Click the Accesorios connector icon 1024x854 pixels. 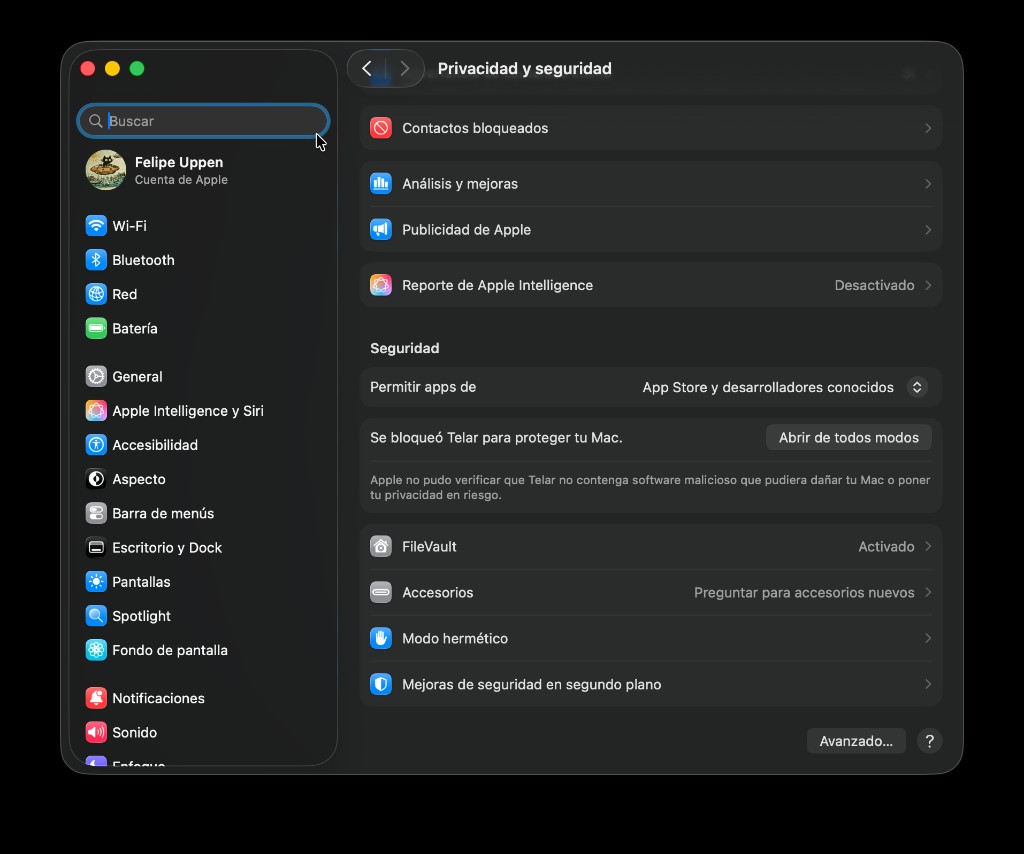[x=381, y=592]
